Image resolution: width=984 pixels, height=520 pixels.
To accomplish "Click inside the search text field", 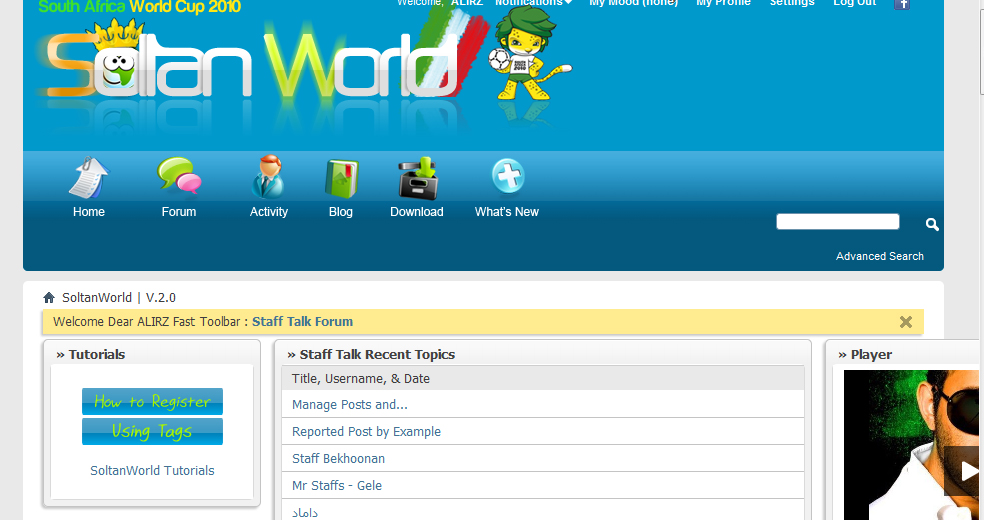I will pyautogui.click(x=837, y=222).
